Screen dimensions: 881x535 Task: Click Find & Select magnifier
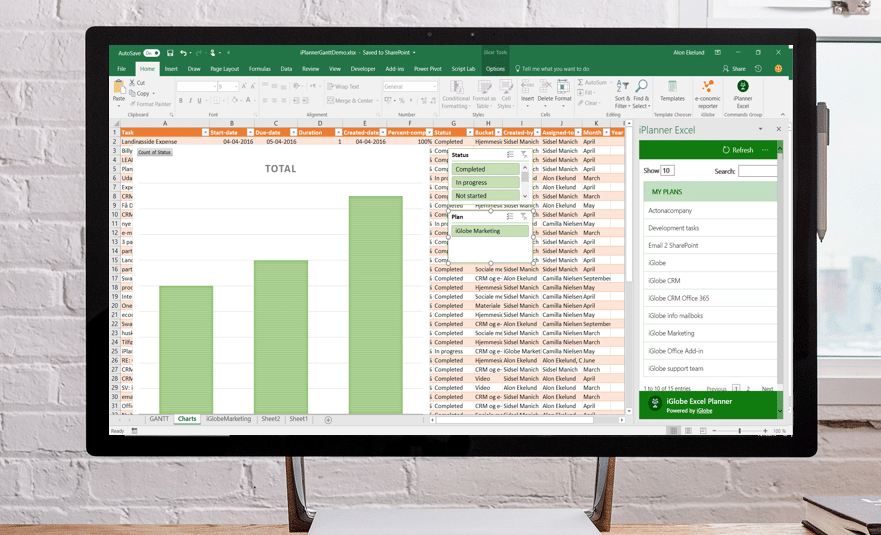tap(641, 86)
